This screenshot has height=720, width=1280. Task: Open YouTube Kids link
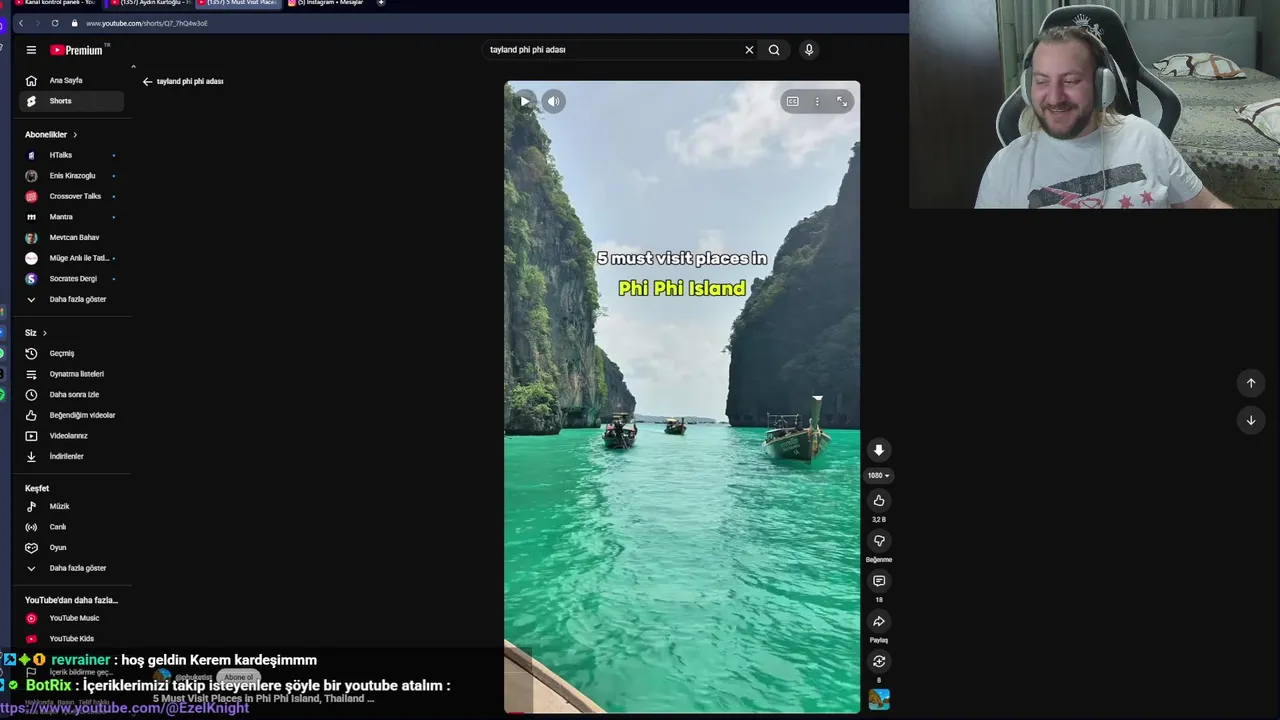(72, 639)
